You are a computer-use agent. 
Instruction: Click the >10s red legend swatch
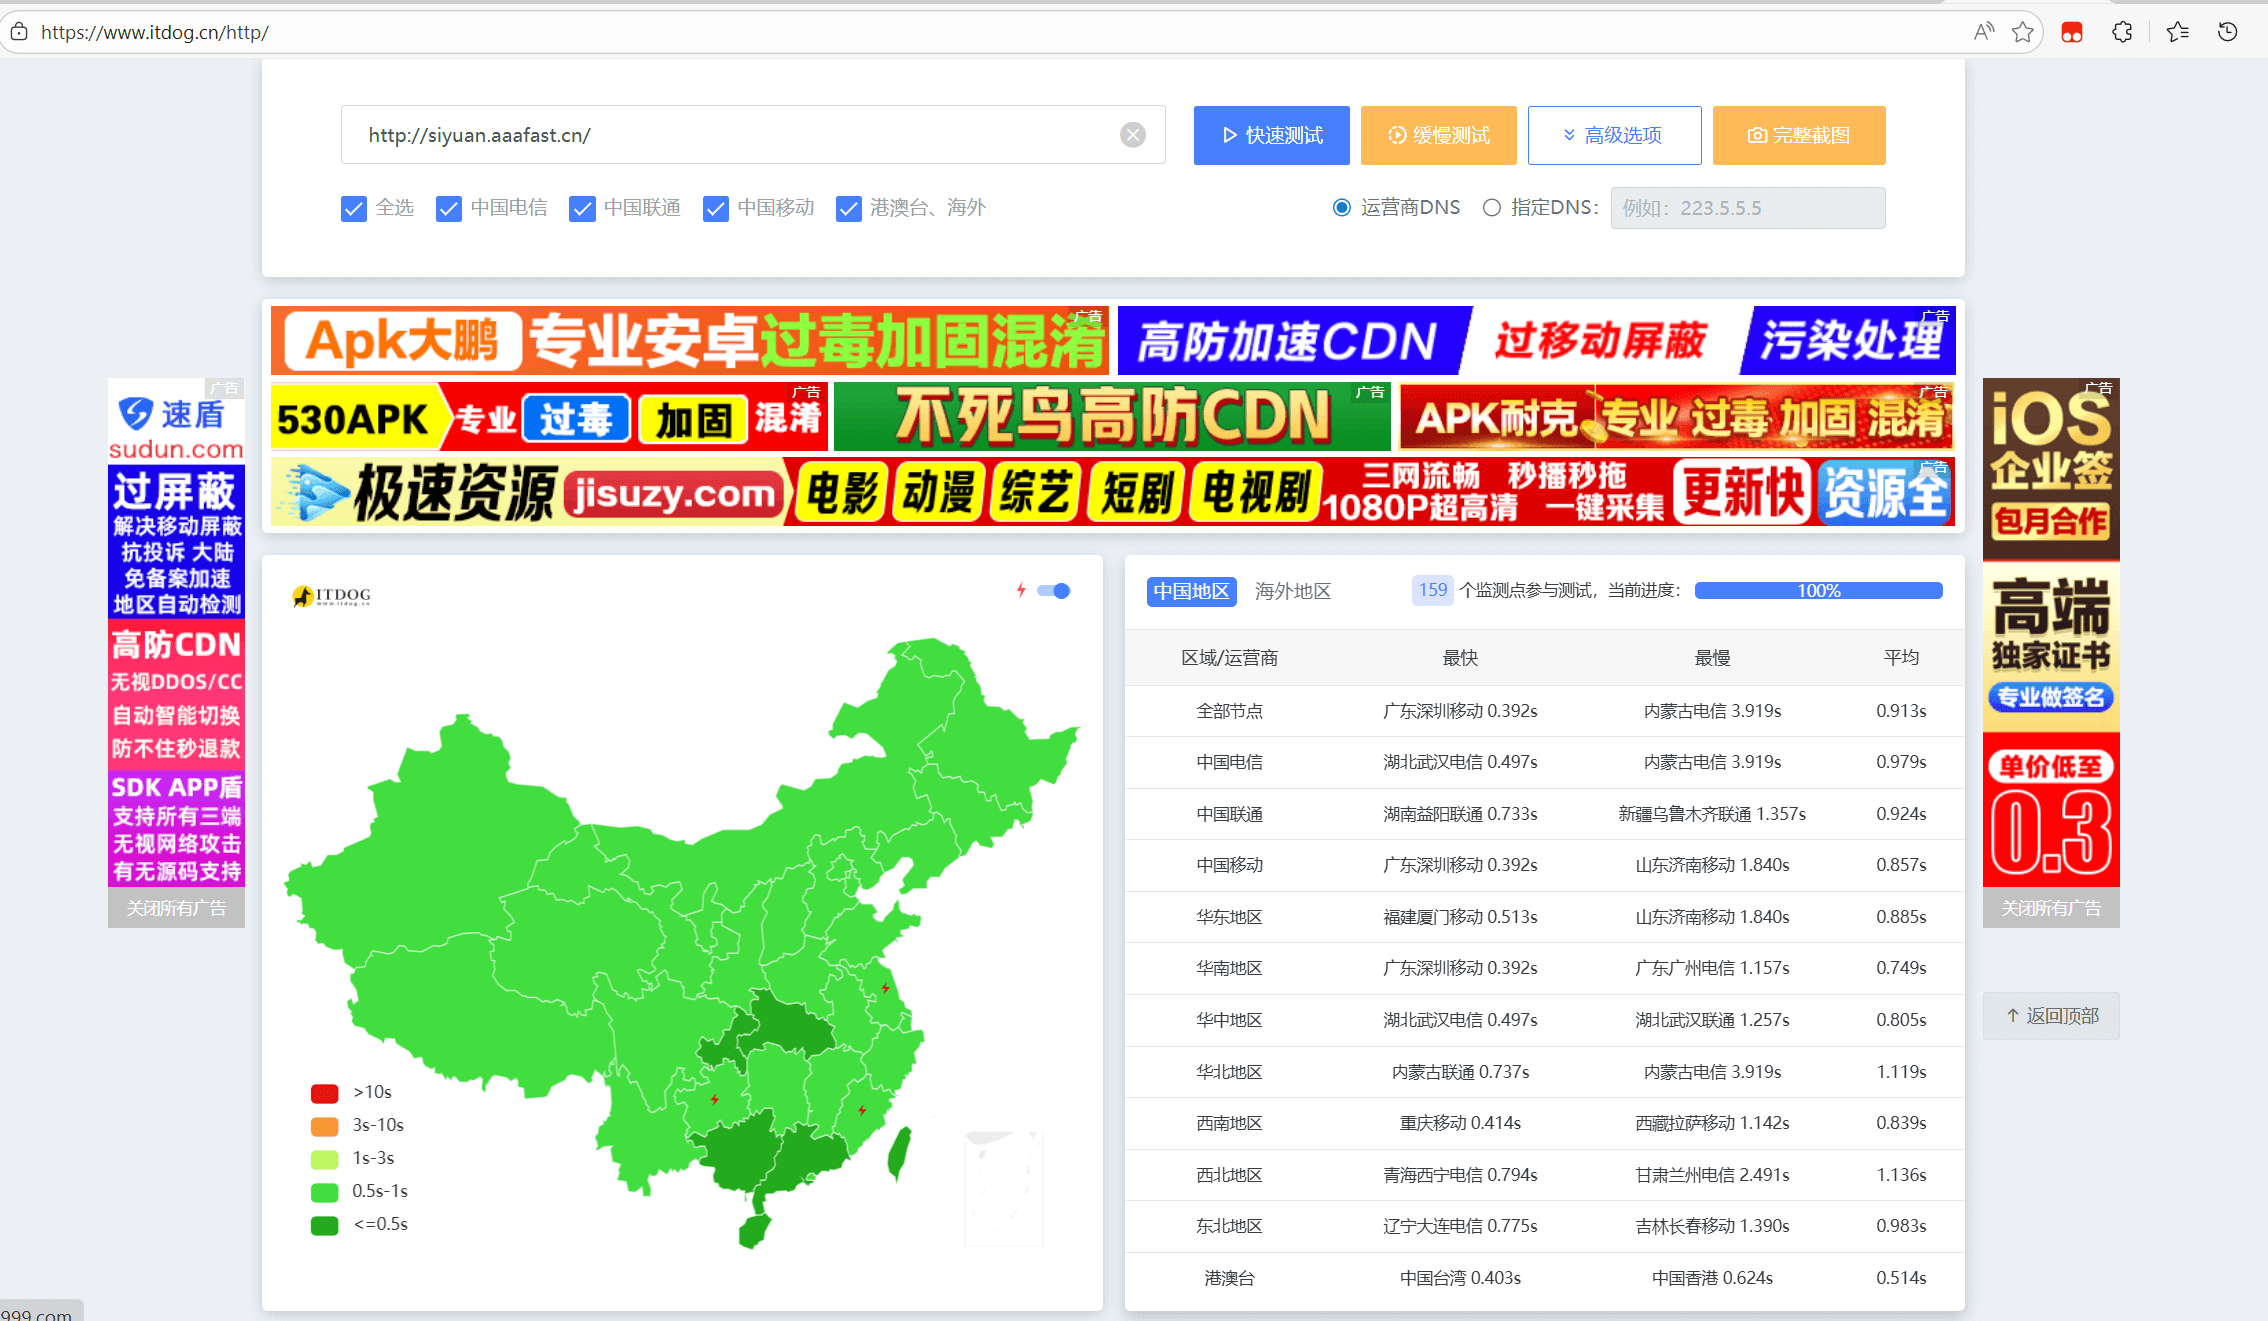coord(325,1093)
